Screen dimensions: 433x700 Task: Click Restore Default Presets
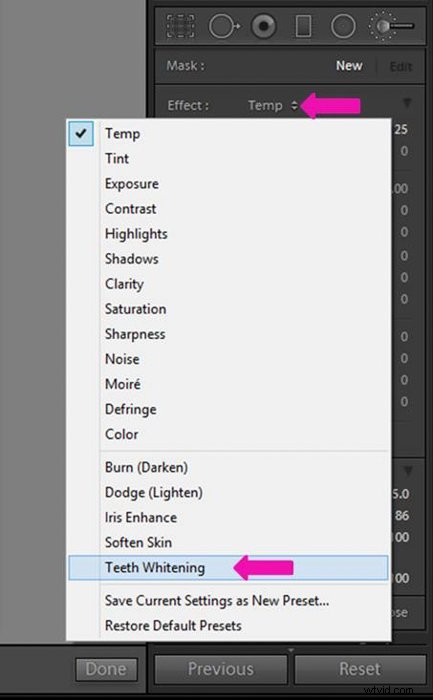coord(173,626)
